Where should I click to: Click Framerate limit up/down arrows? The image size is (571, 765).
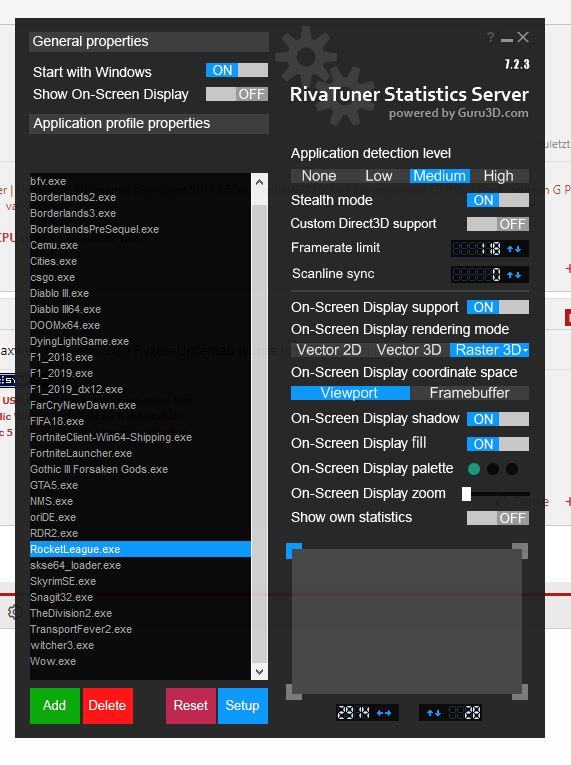514,249
